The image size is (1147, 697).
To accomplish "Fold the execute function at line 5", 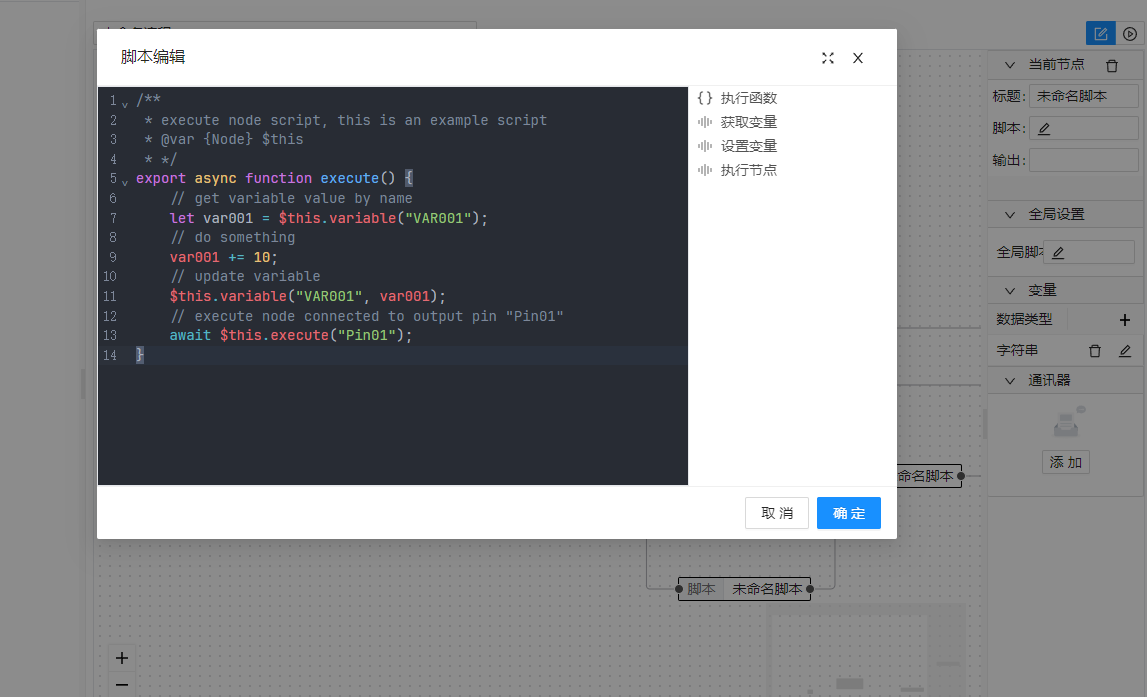I will pos(125,180).
